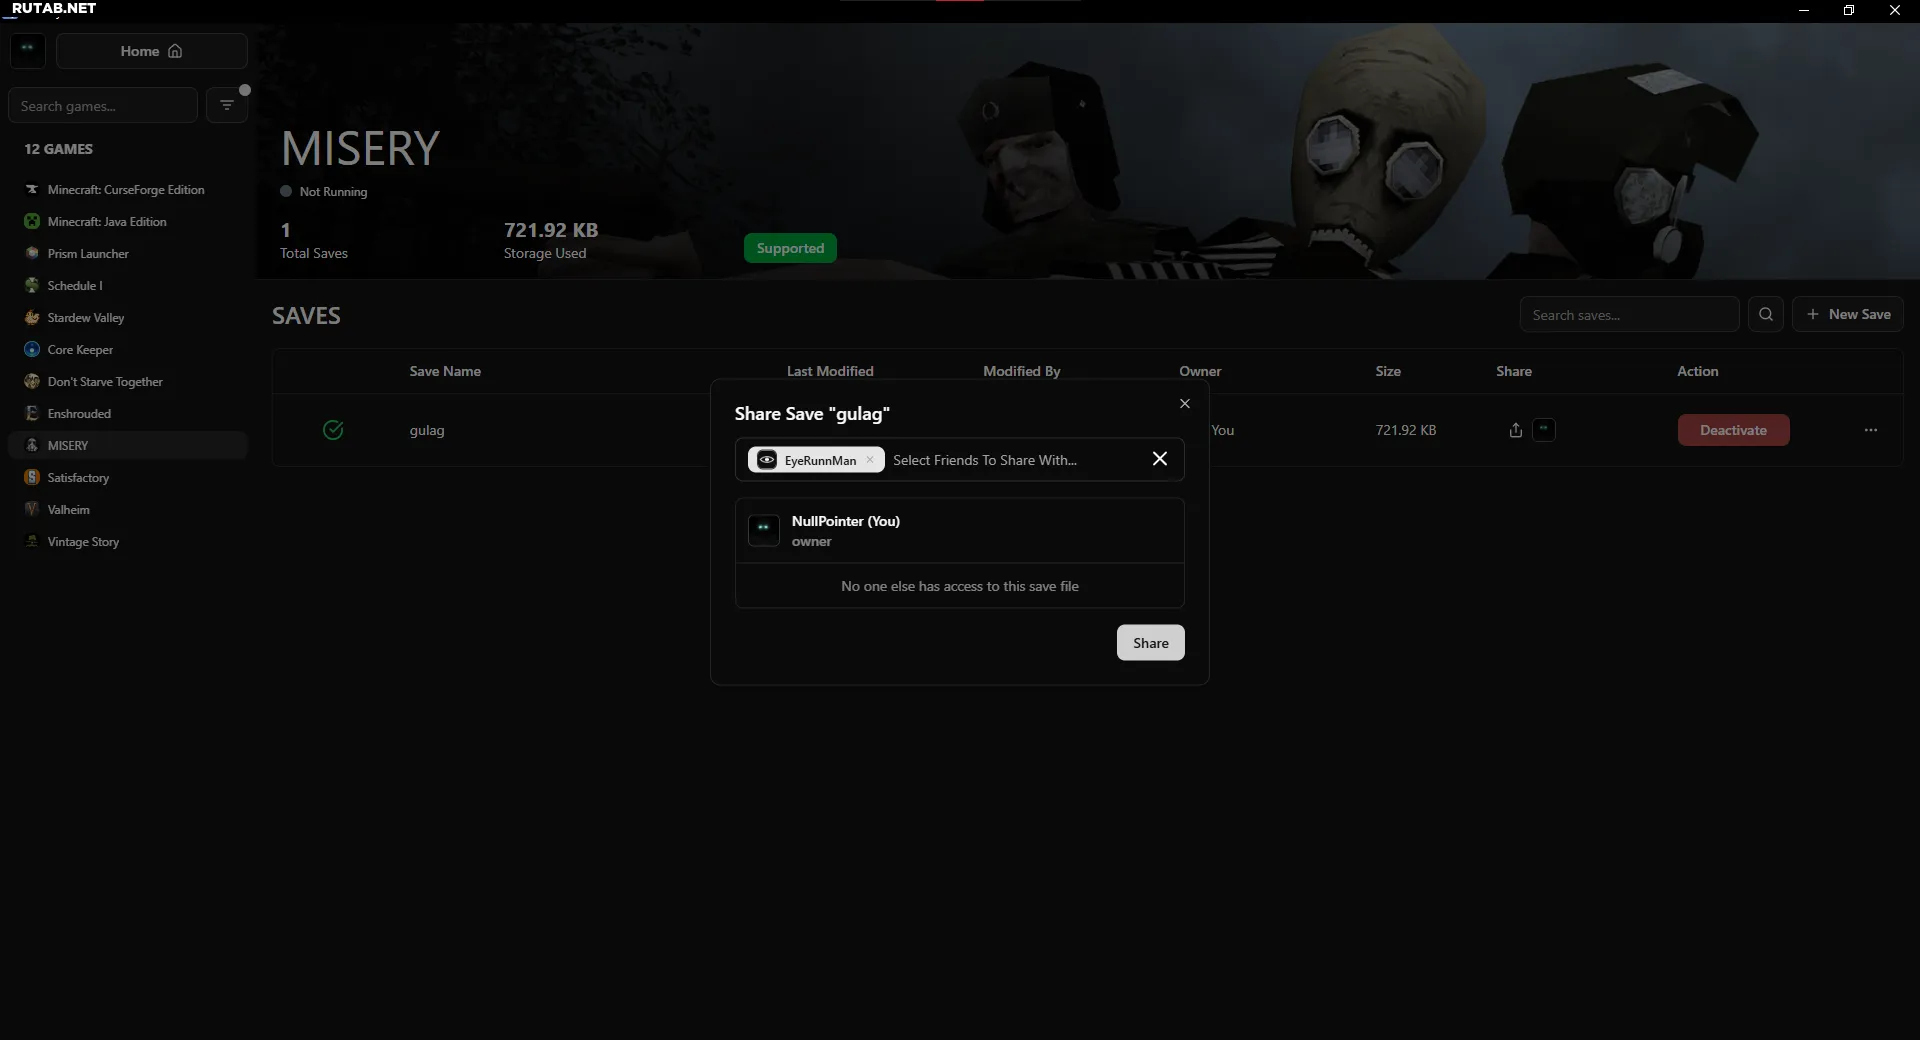Screen dimensions: 1920x1040
Task: Open Satisfactory from the sidebar
Action: click(x=78, y=478)
